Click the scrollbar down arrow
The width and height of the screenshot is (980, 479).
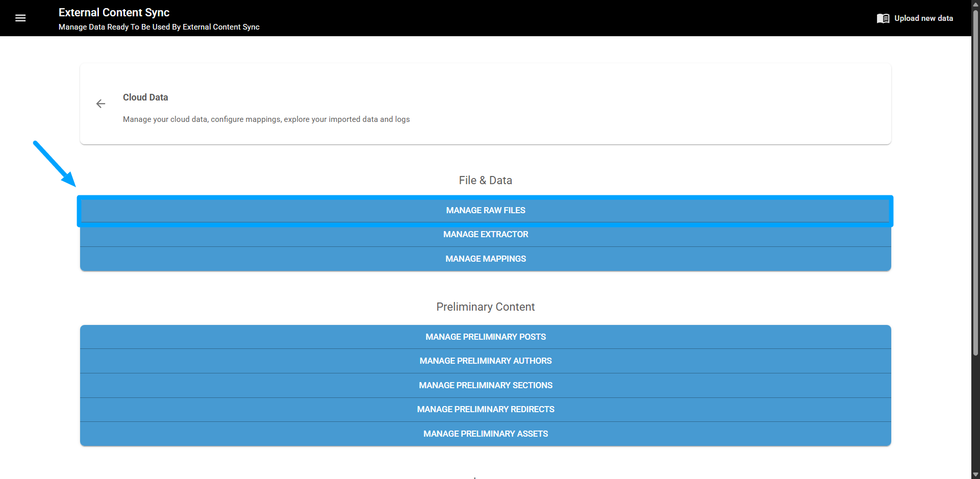pyautogui.click(x=974, y=474)
